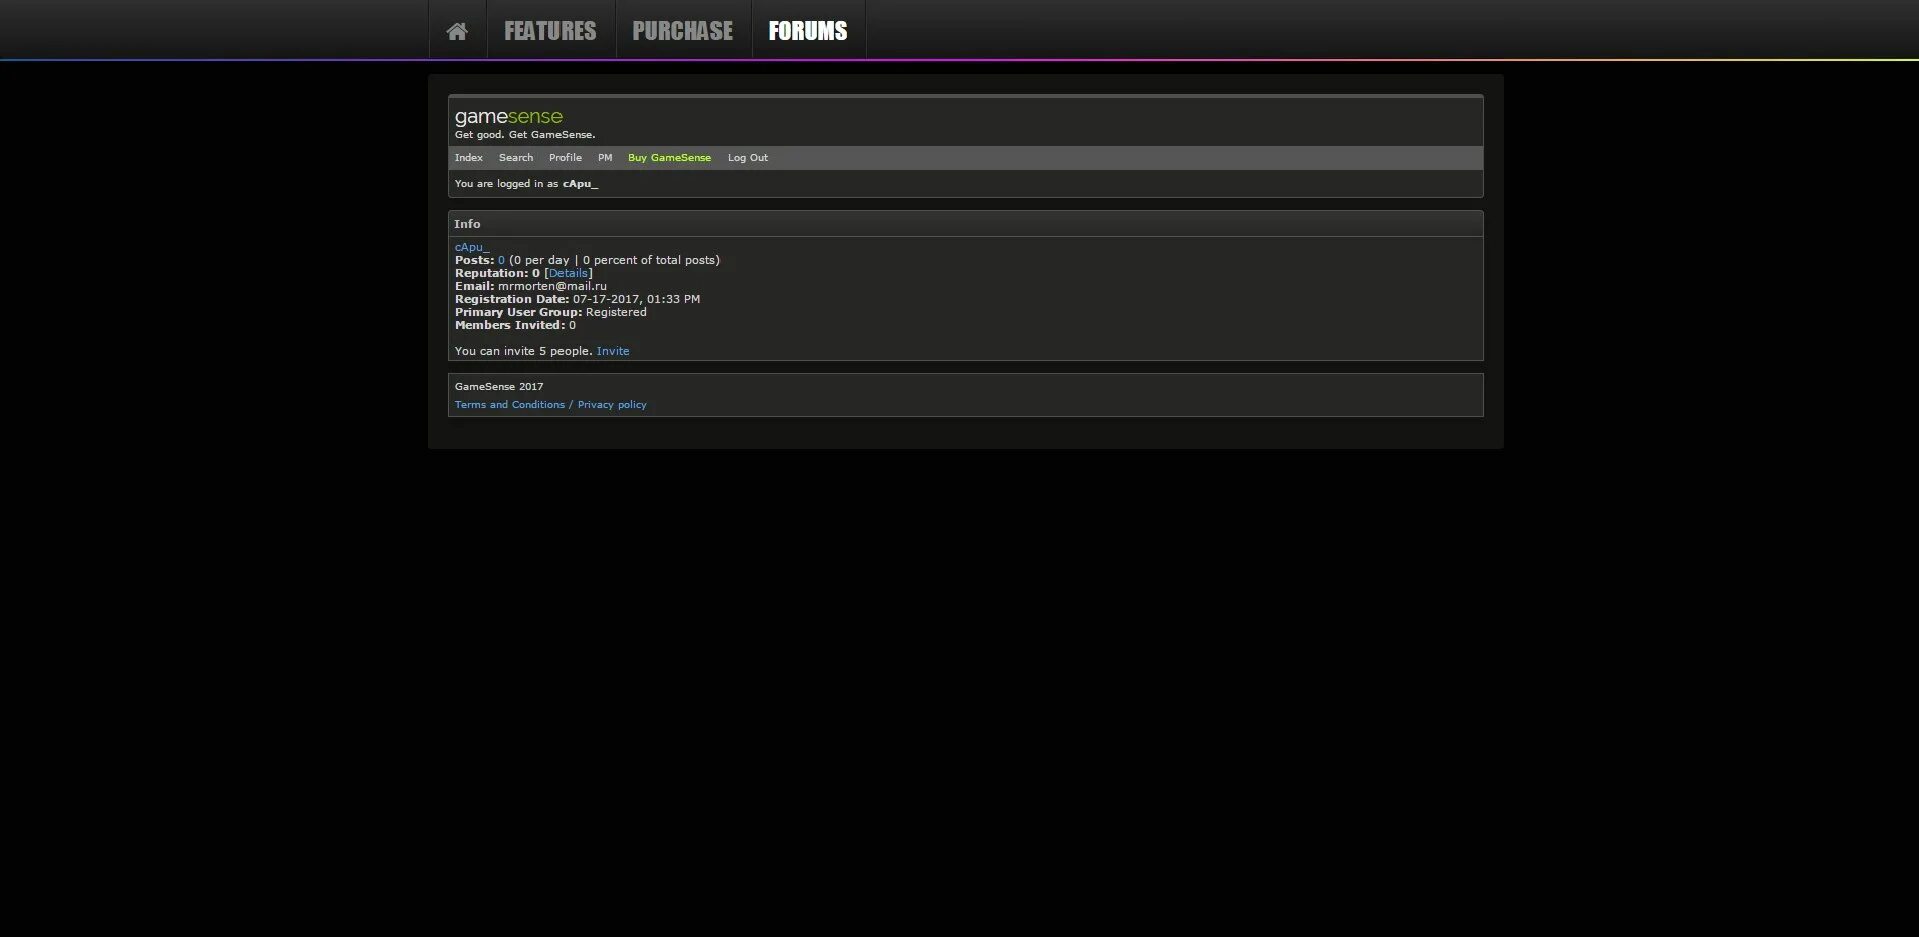Screen dimensions: 1919x937
Task: Open the FEATURES page
Action: pyautogui.click(x=550, y=31)
